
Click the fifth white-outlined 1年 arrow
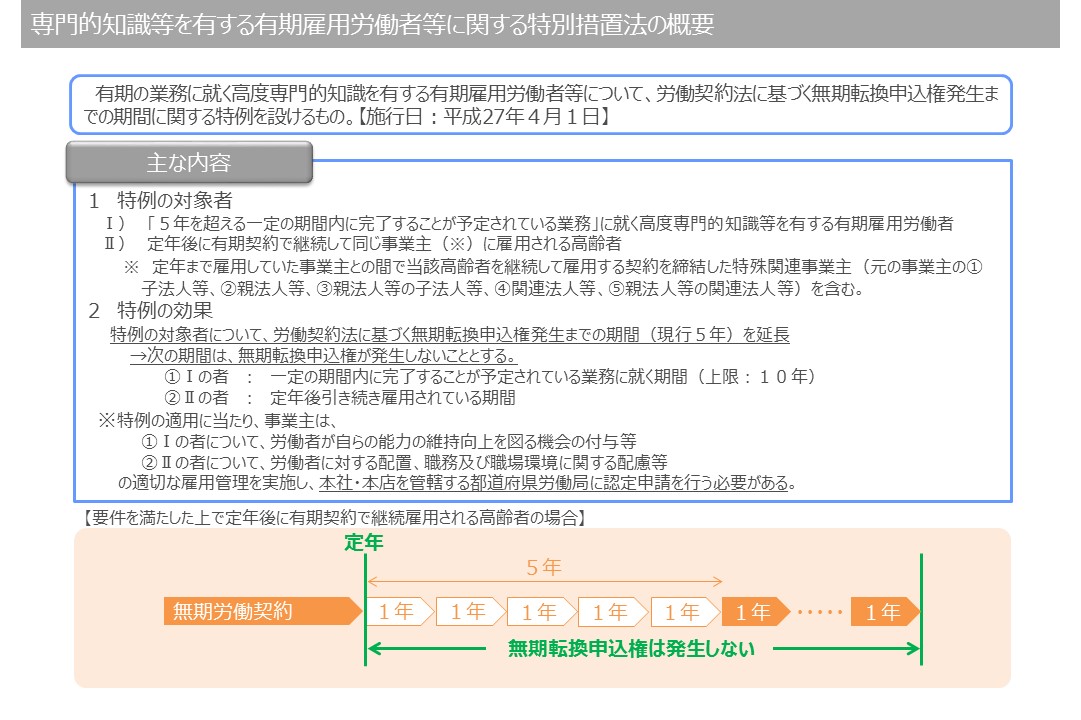[x=684, y=611]
